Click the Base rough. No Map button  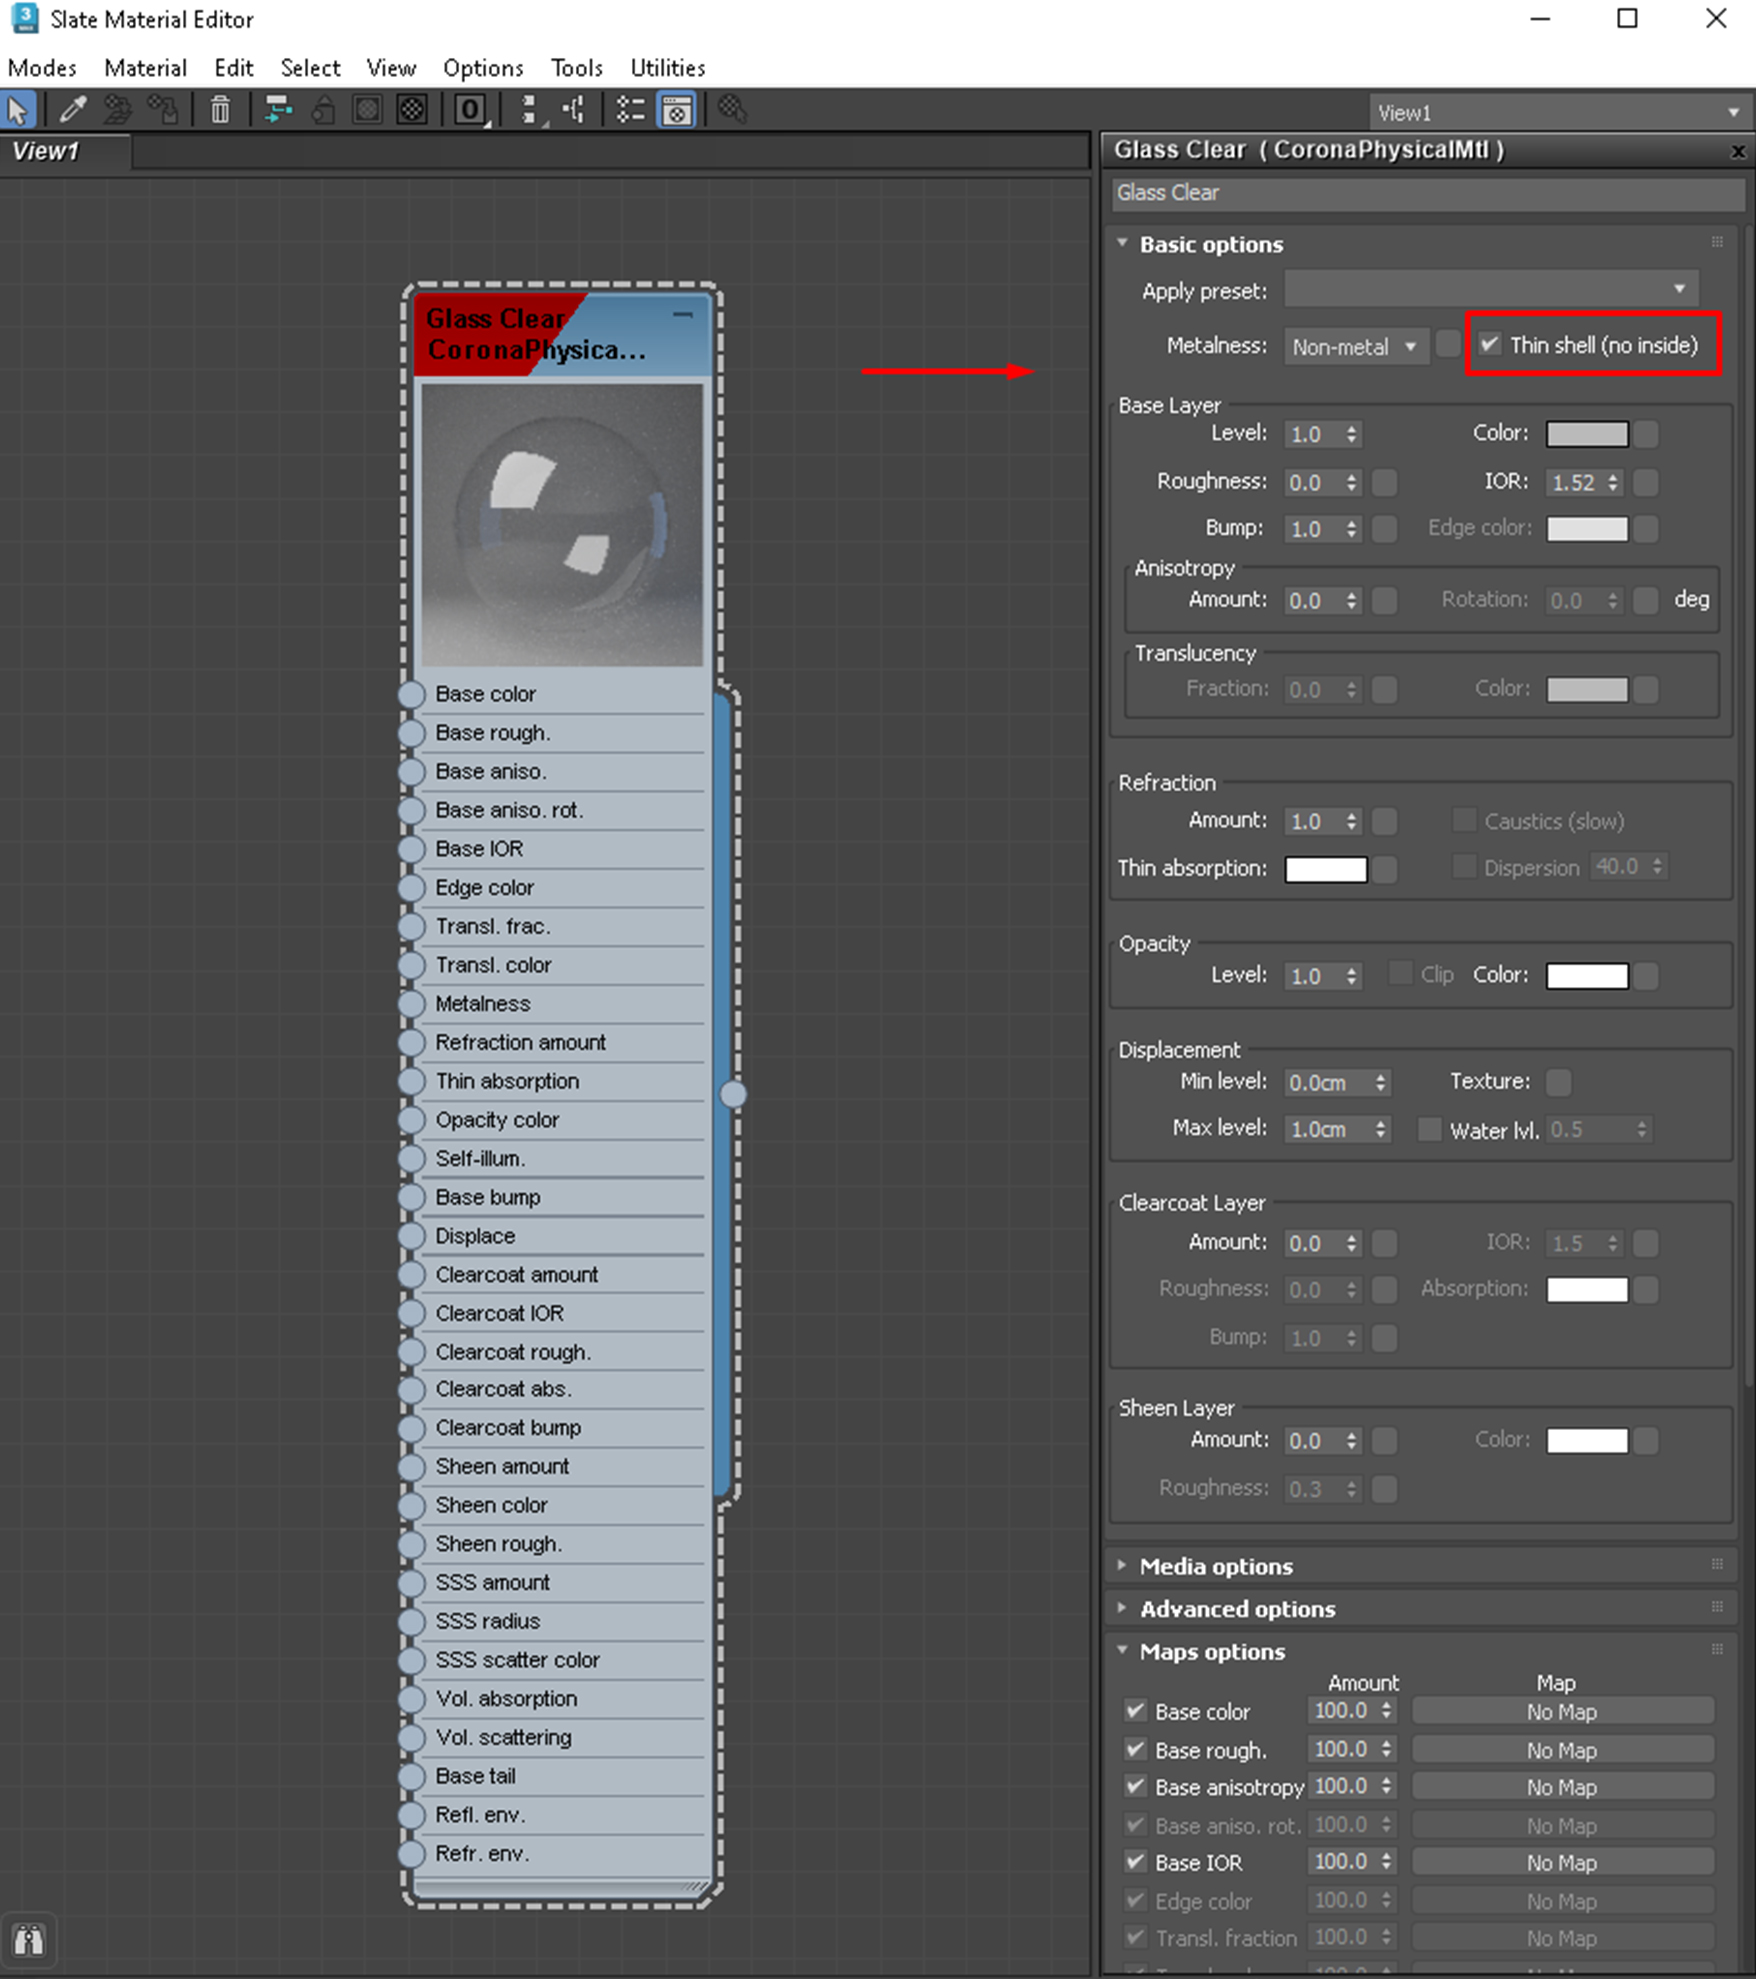pos(1561,1750)
